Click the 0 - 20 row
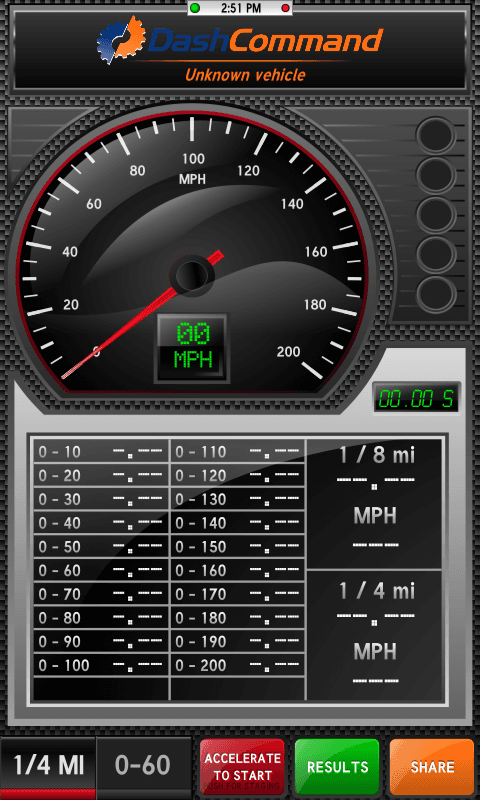Screen dimensions: 480x800 tap(100, 476)
